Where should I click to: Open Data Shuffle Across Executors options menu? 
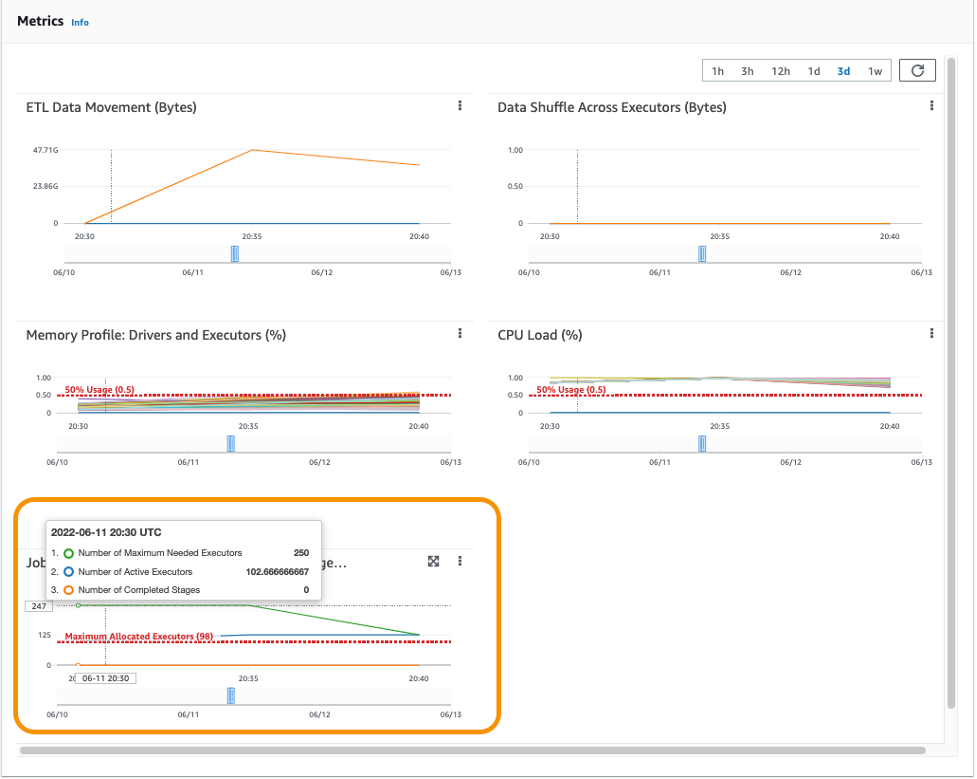tap(932, 106)
